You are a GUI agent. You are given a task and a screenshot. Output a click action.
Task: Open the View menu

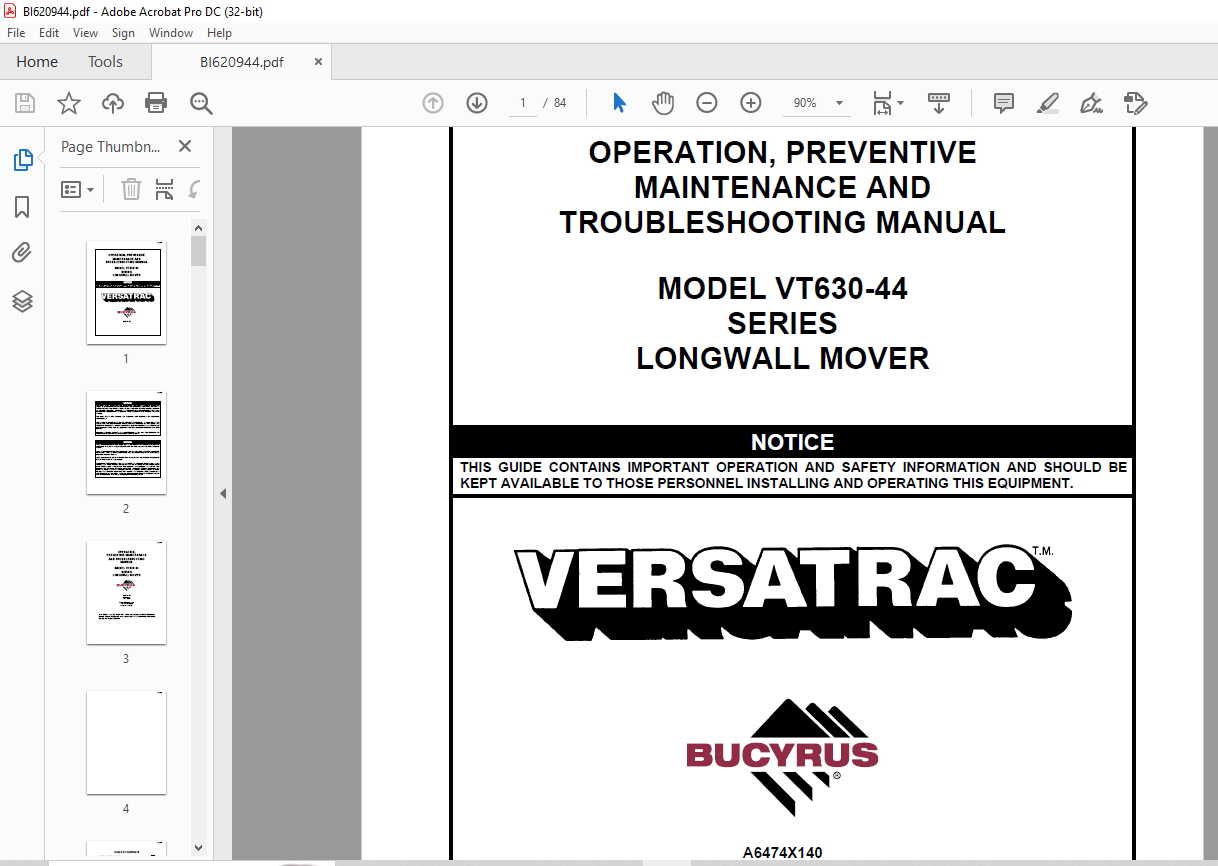85,33
